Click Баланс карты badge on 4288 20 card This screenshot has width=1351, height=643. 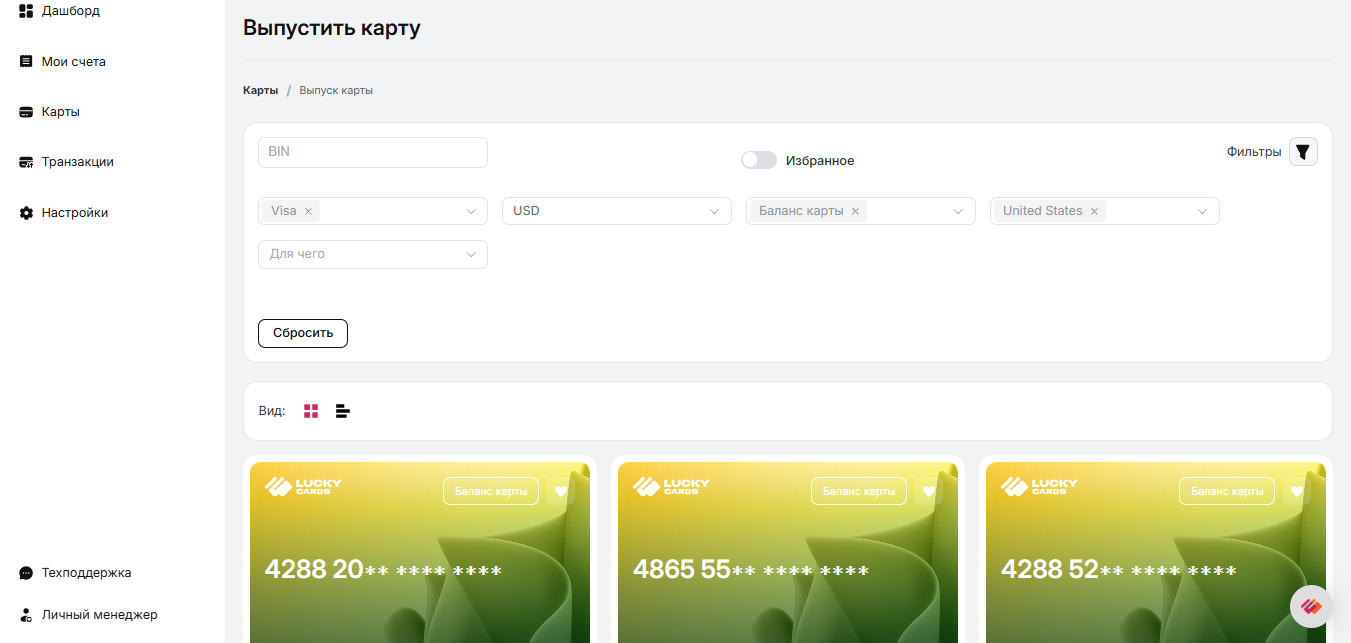point(491,491)
